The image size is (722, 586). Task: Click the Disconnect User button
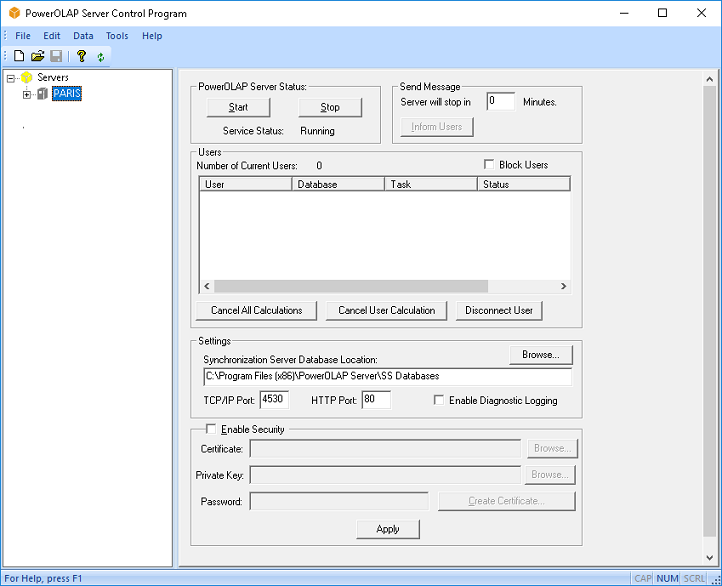pyautogui.click(x=499, y=311)
